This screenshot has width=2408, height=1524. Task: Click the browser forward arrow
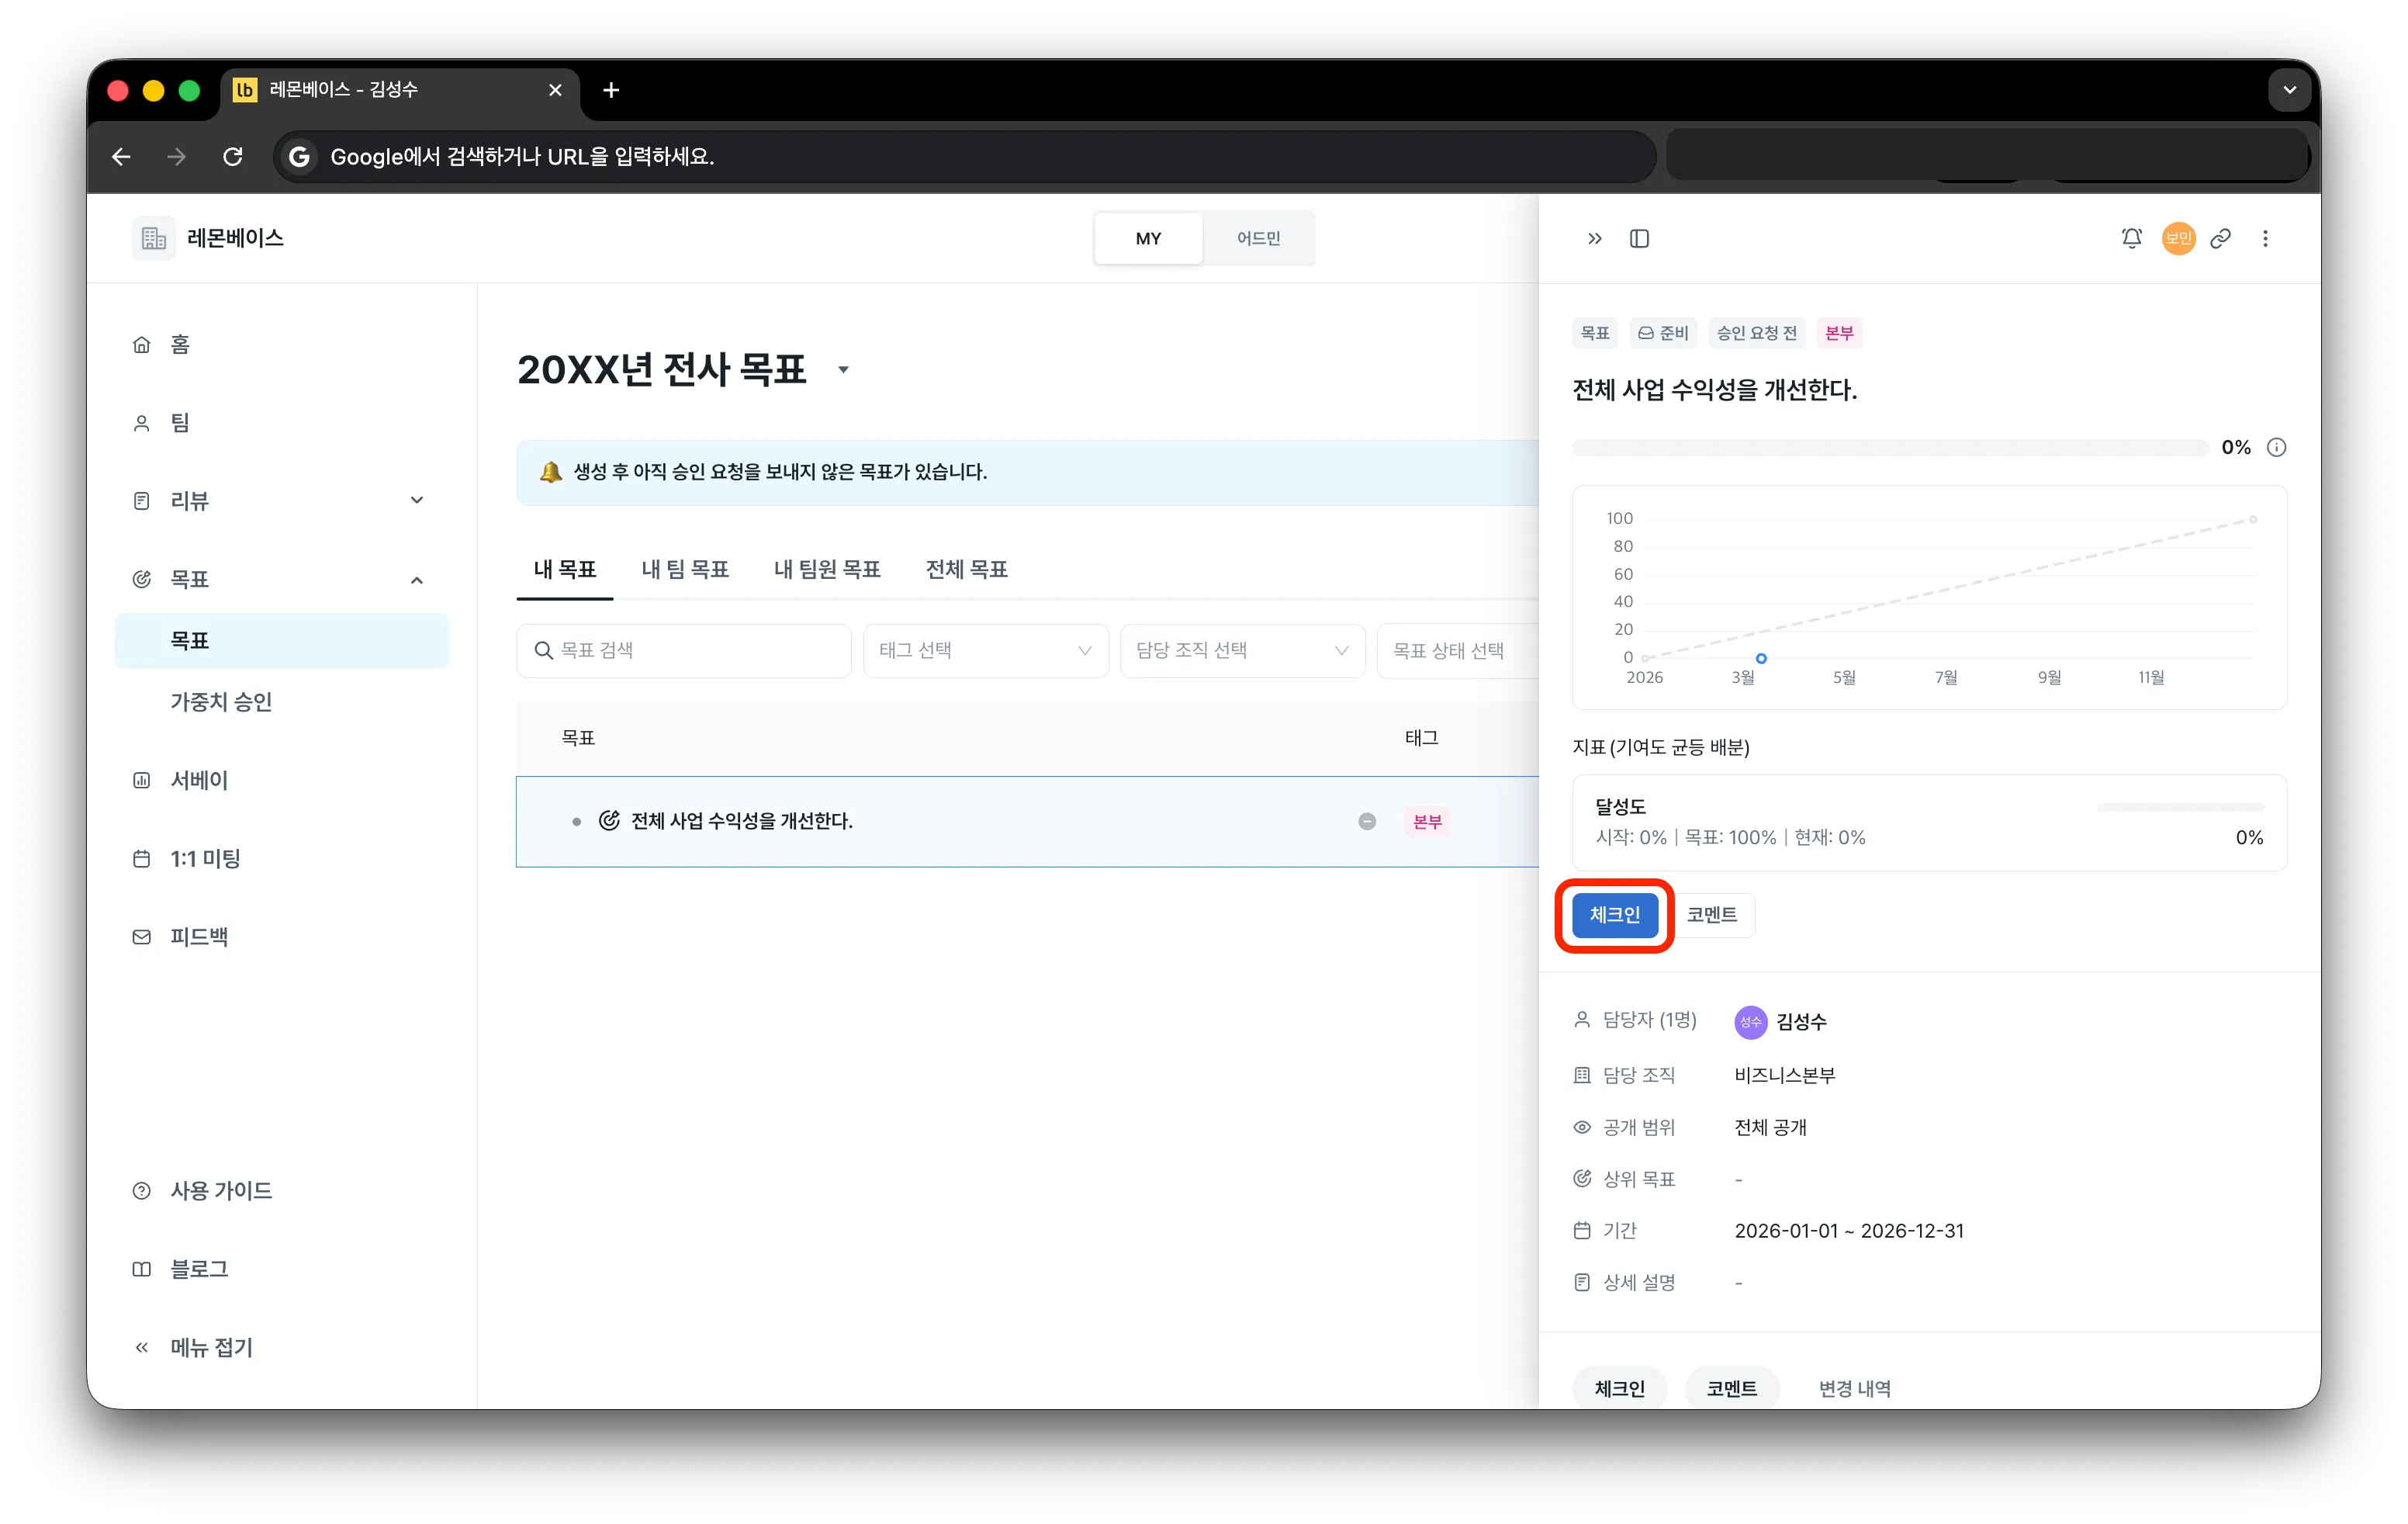tap(177, 157)
